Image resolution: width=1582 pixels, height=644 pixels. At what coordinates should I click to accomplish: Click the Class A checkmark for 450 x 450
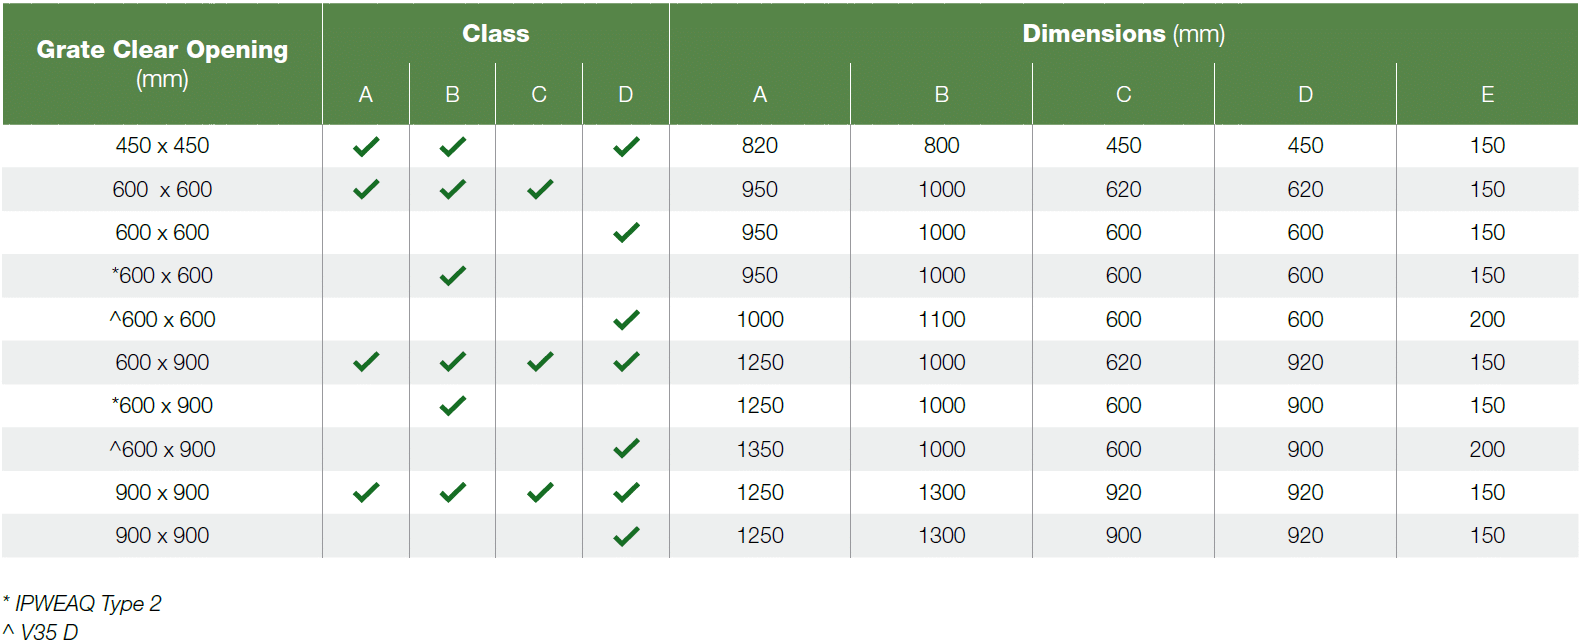[x=366, y=146]
